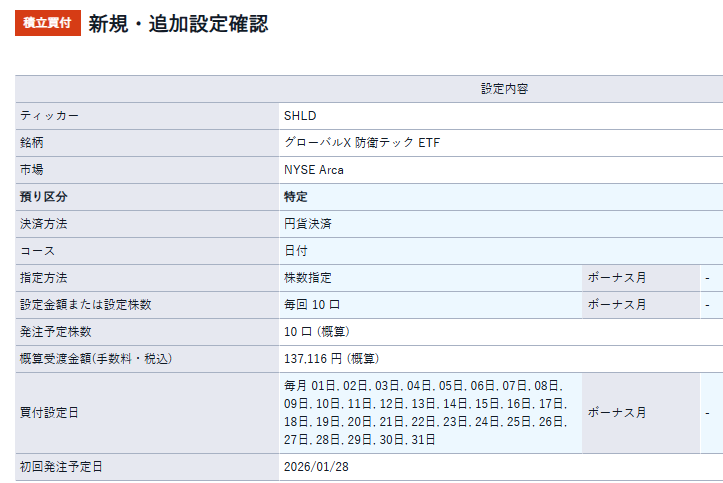Screen dimensions: 723x483
Task: Select the SHLD ticker value
Action: coord(300,116)
